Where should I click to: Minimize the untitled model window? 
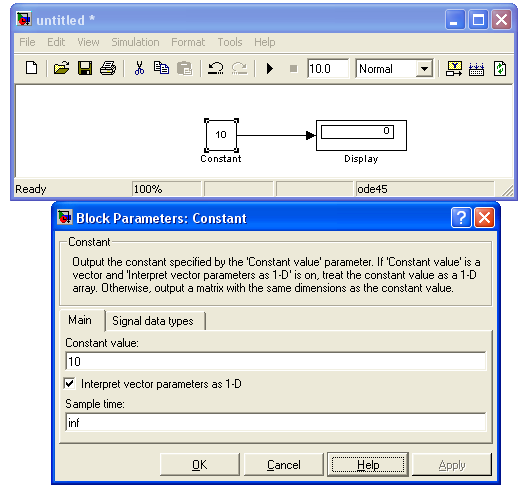coord(455,19)
